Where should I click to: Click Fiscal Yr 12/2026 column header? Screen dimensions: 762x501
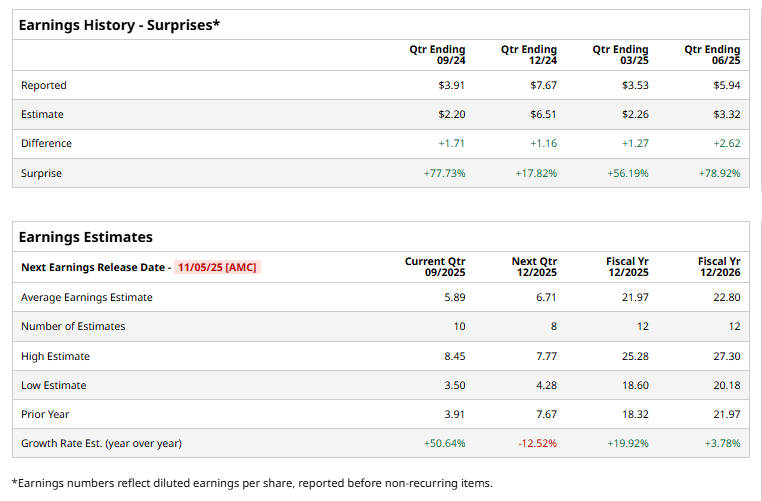point(718,267)
